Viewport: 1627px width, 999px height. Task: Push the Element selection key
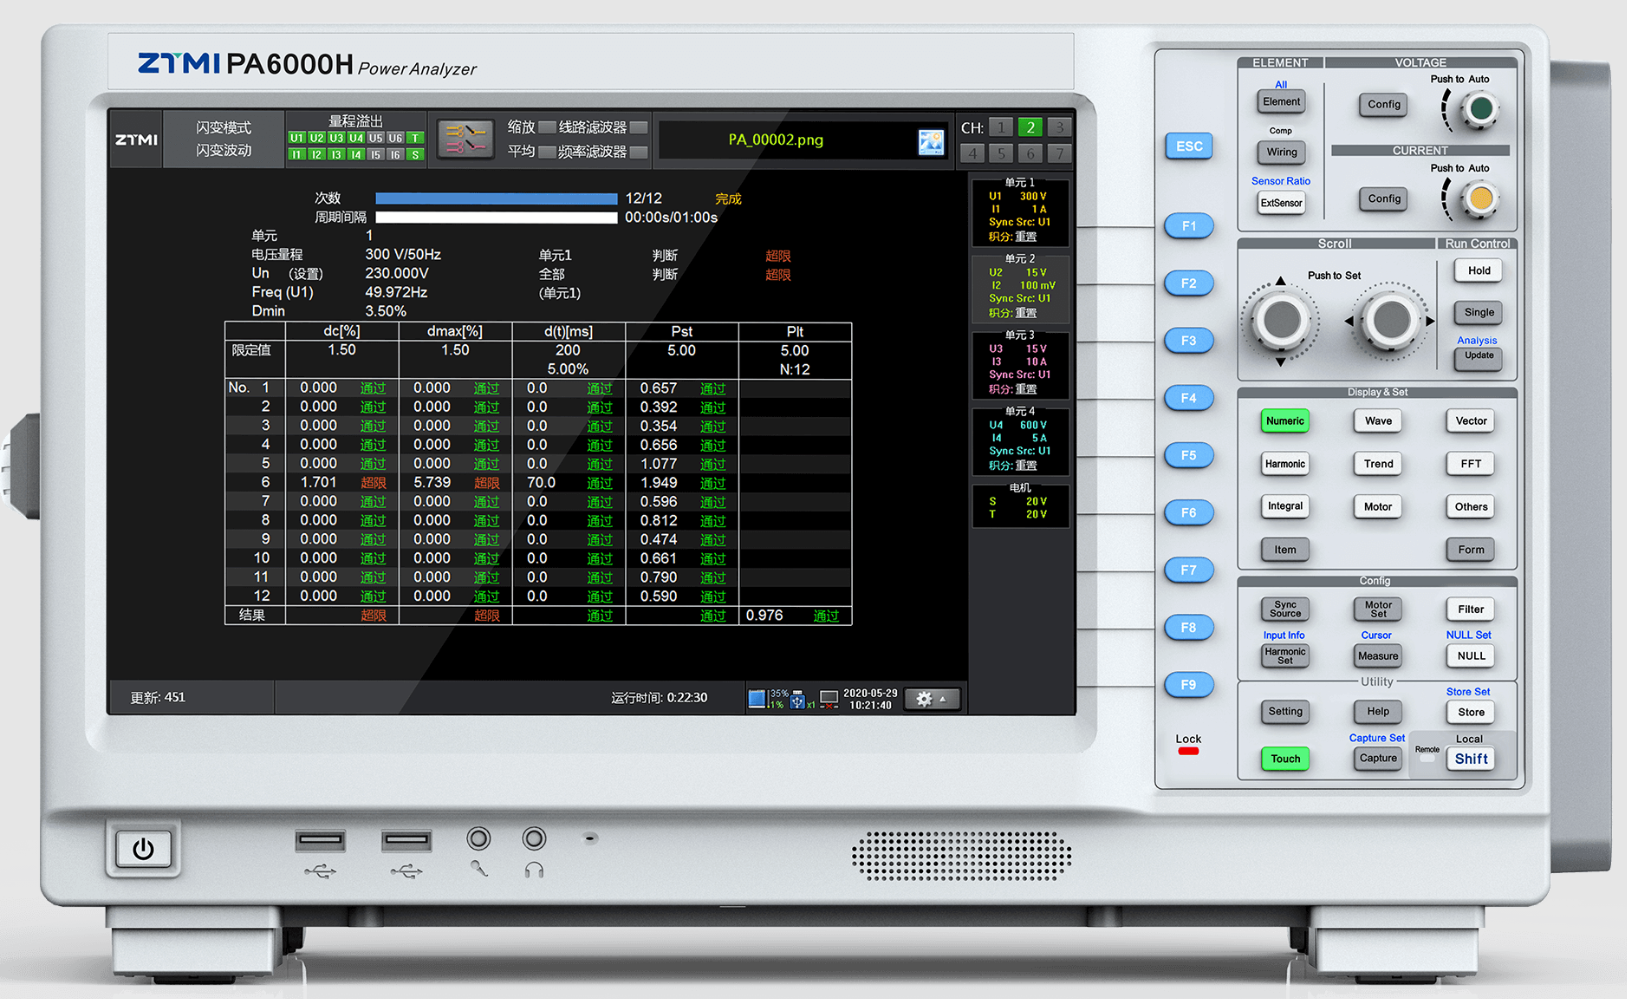pos(1281,102)
